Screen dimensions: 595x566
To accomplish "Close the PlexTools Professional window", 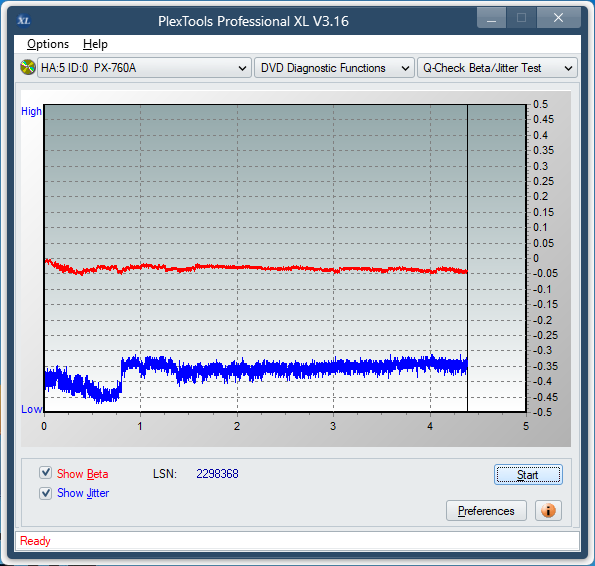I will click(x=559, y=18).
